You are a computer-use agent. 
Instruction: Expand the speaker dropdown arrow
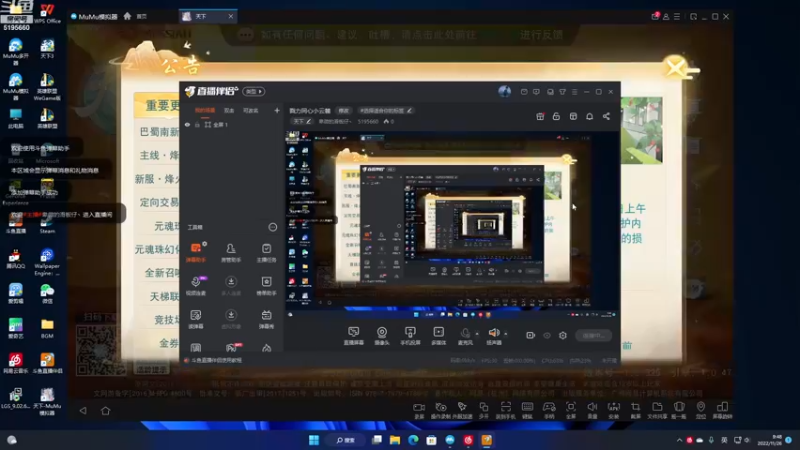click(506, 334)
